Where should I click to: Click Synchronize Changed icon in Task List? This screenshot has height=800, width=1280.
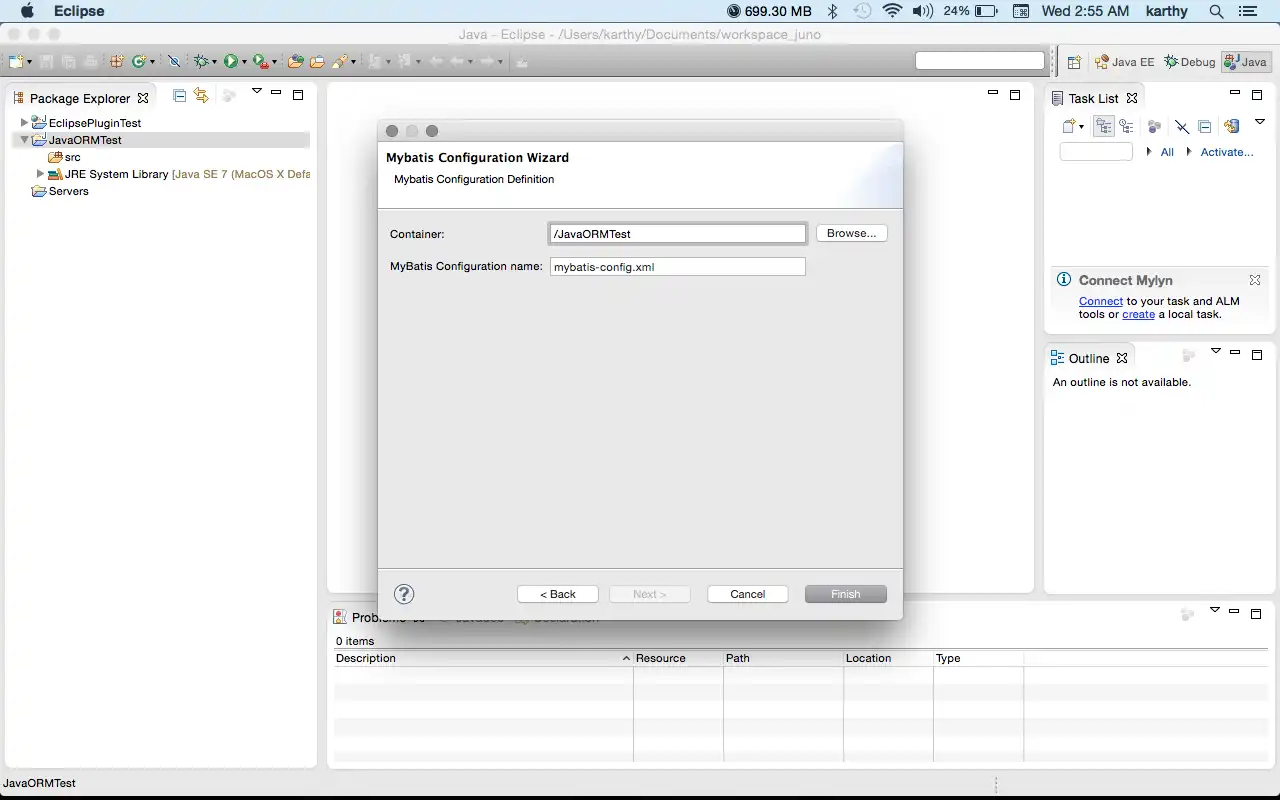1232,126
